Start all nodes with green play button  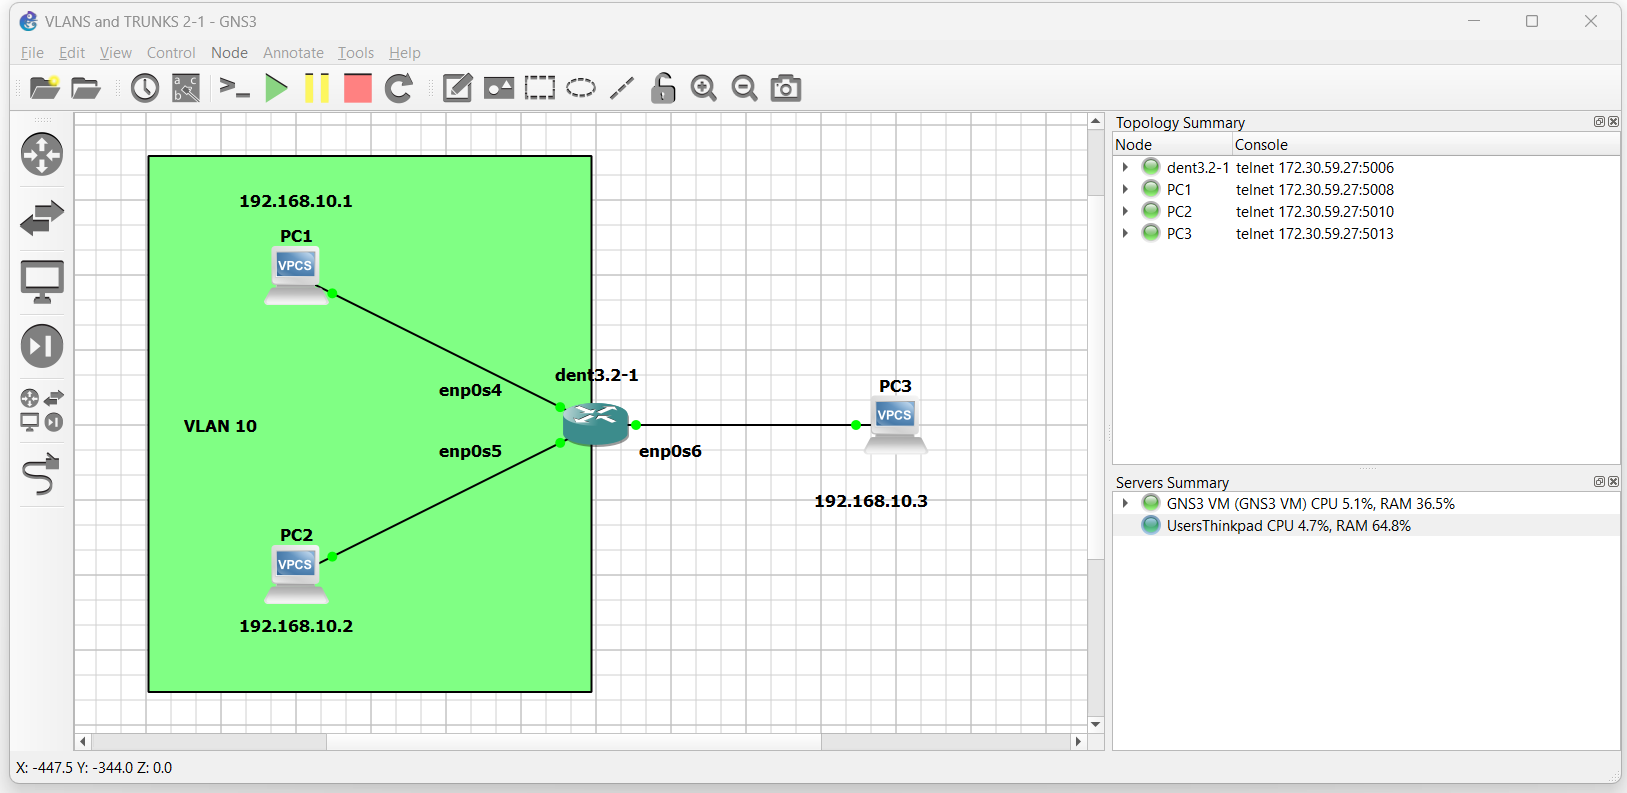[x=277, y=88]
